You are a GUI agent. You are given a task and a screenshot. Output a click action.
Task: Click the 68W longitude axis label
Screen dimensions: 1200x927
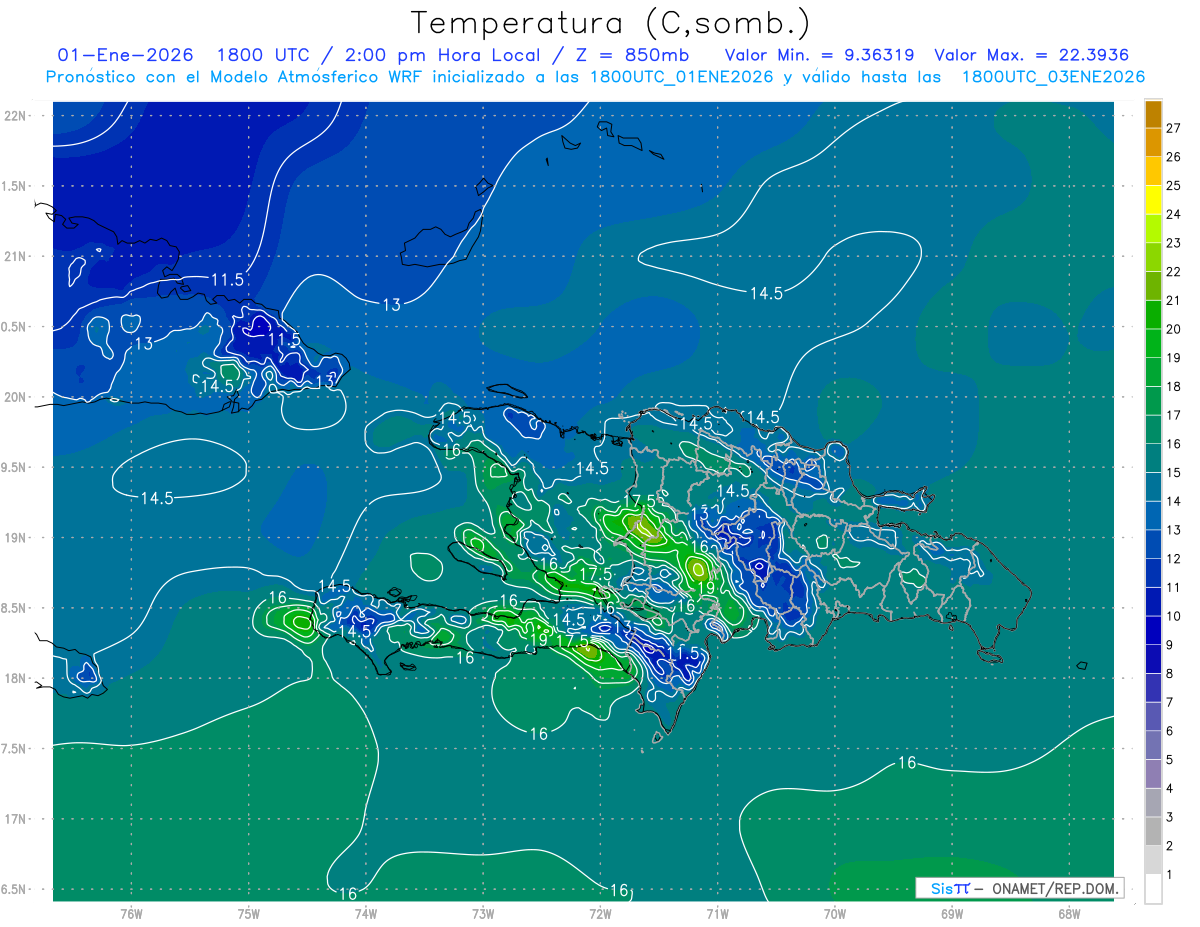tap(1068, 913)
